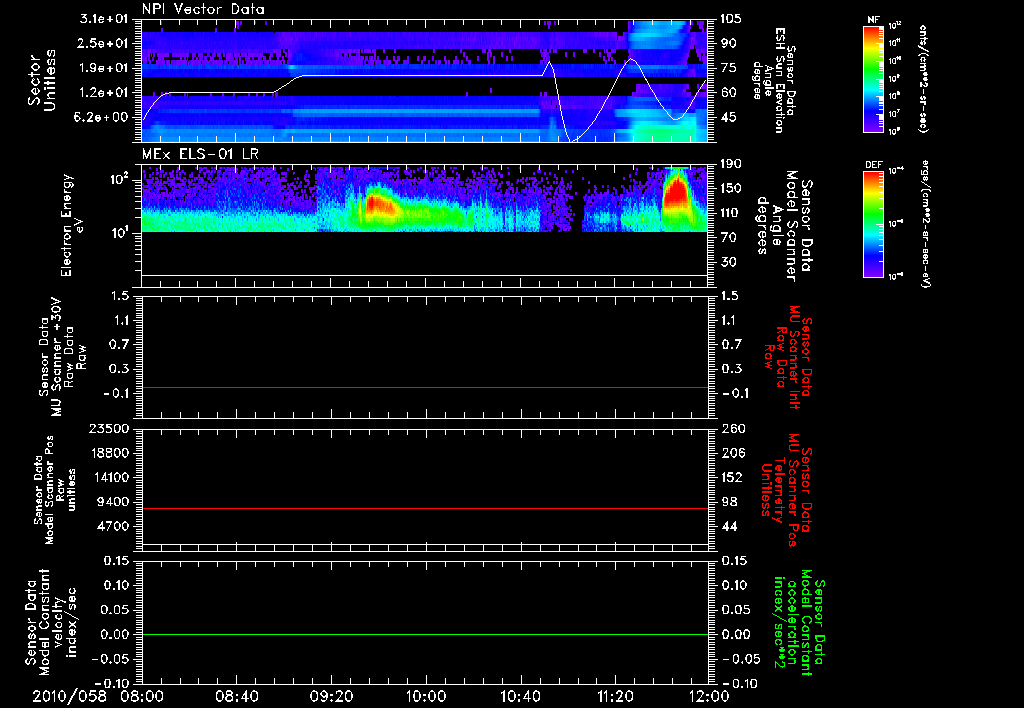Select the "MEx ELS-01 LR" panel title
Image resolution: width=1024 pixels, height=708 pixels.
pos(200,154)
